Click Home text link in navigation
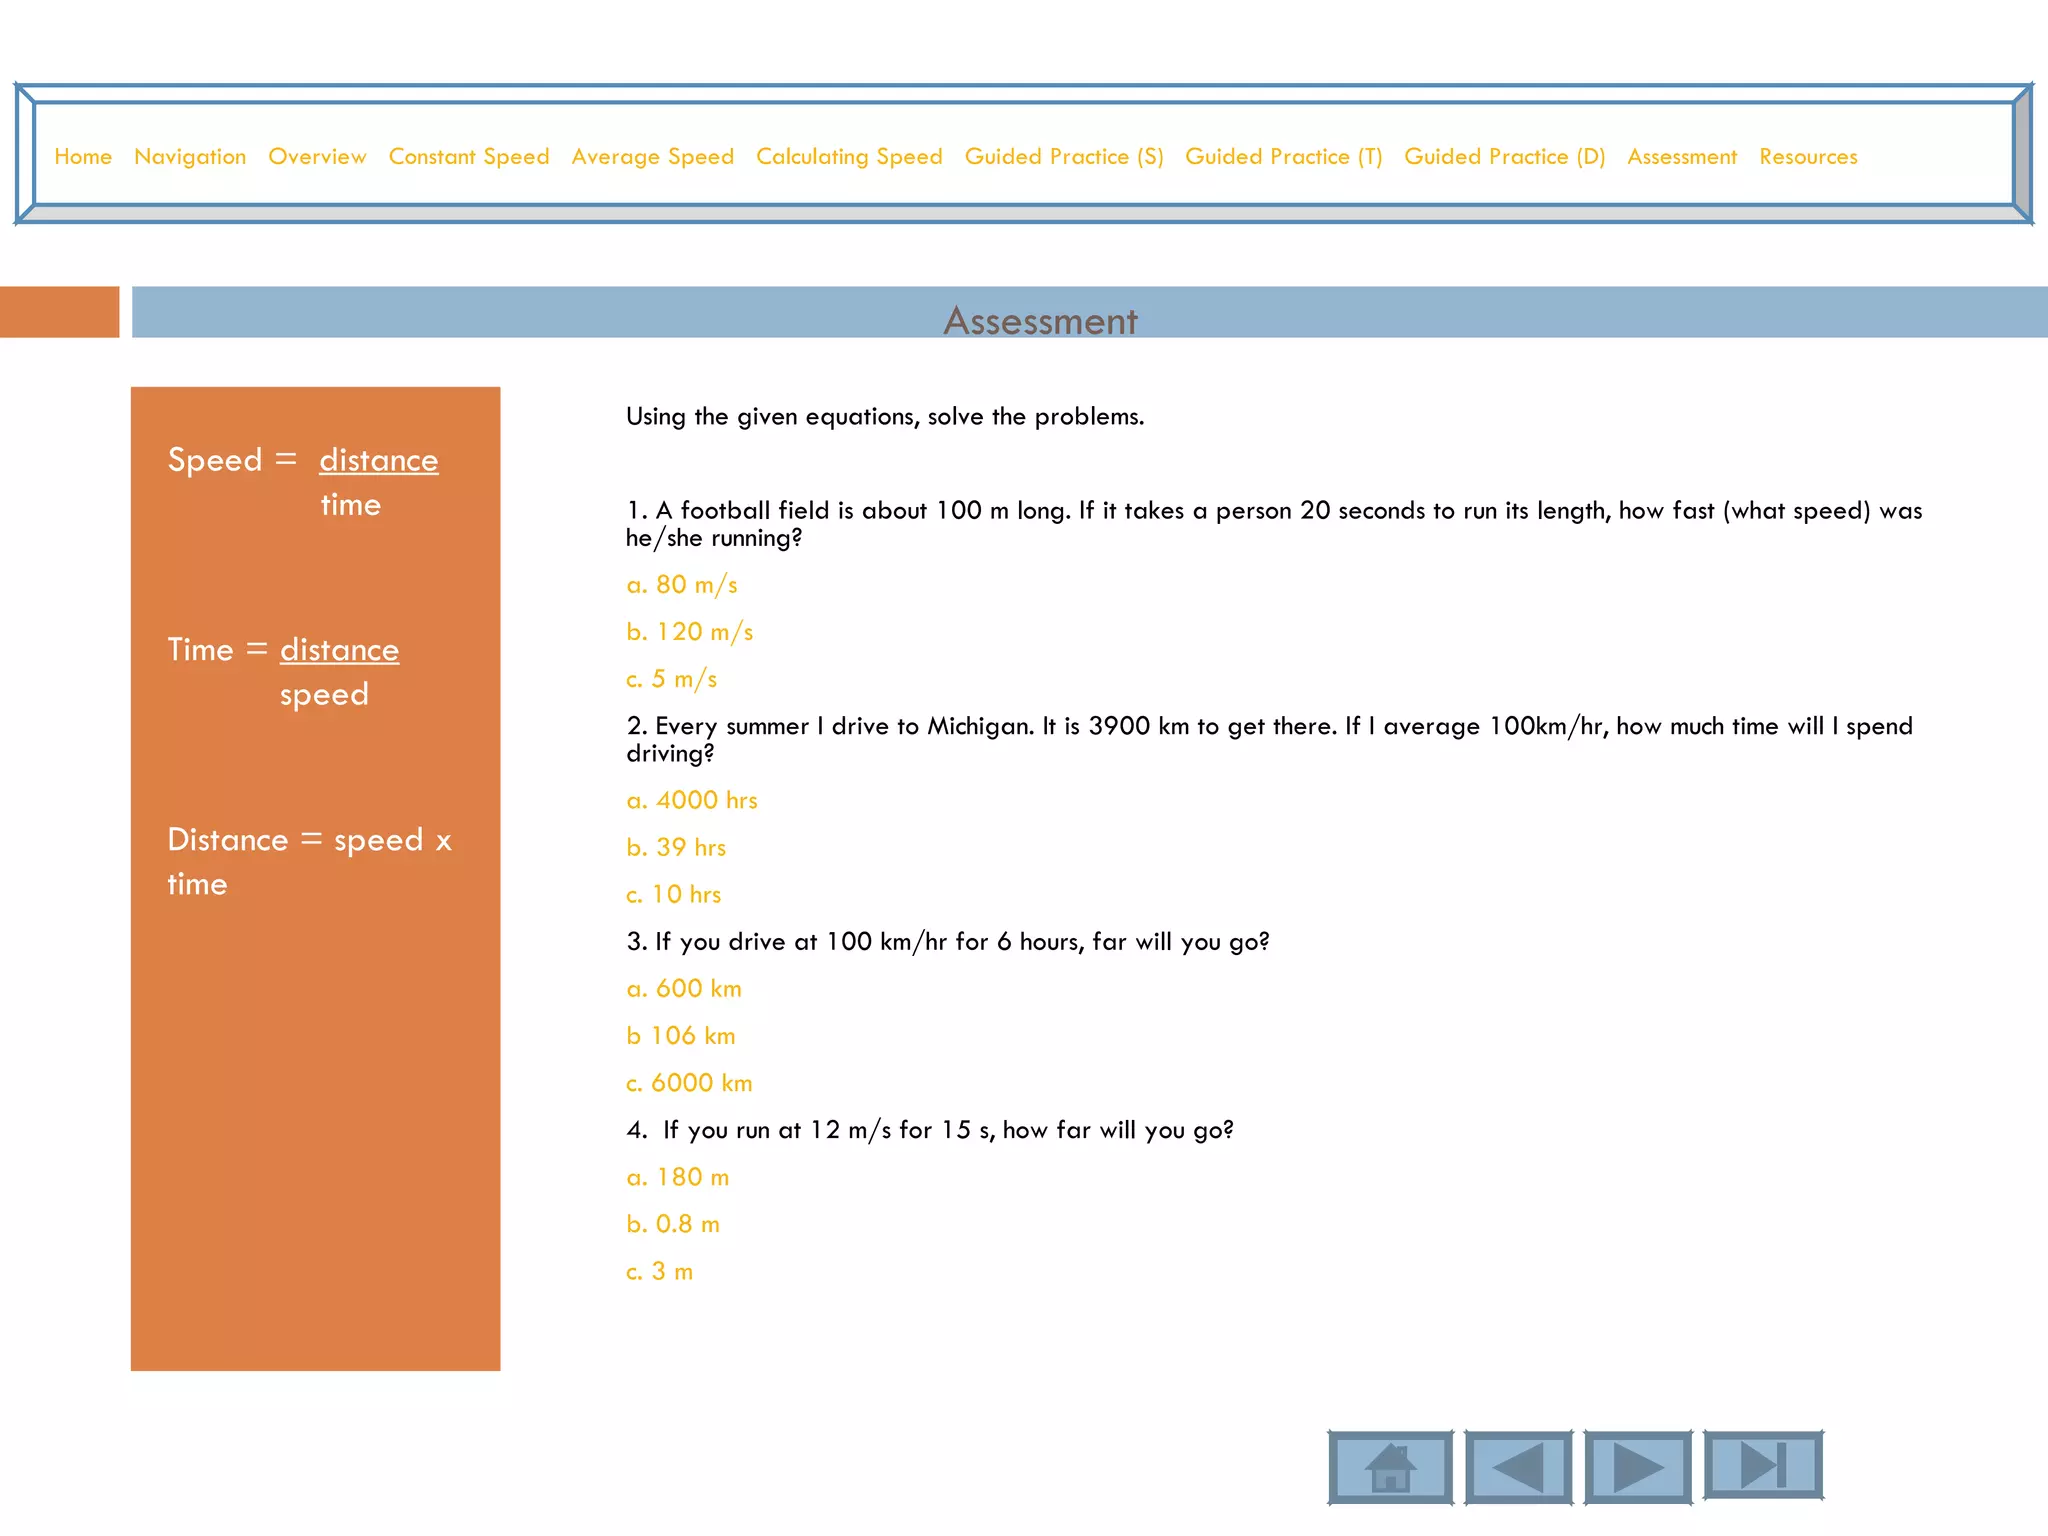The width and height of the screenshot is (2048, 1536). tap(83, 157)
